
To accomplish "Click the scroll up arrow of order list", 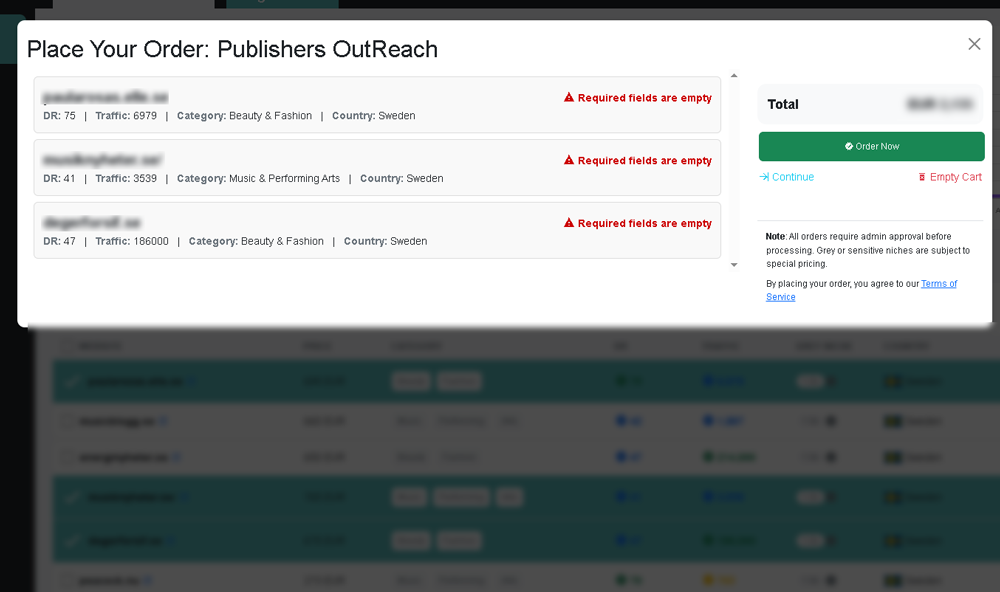I will pyautogui.click(x=734, y=76).
